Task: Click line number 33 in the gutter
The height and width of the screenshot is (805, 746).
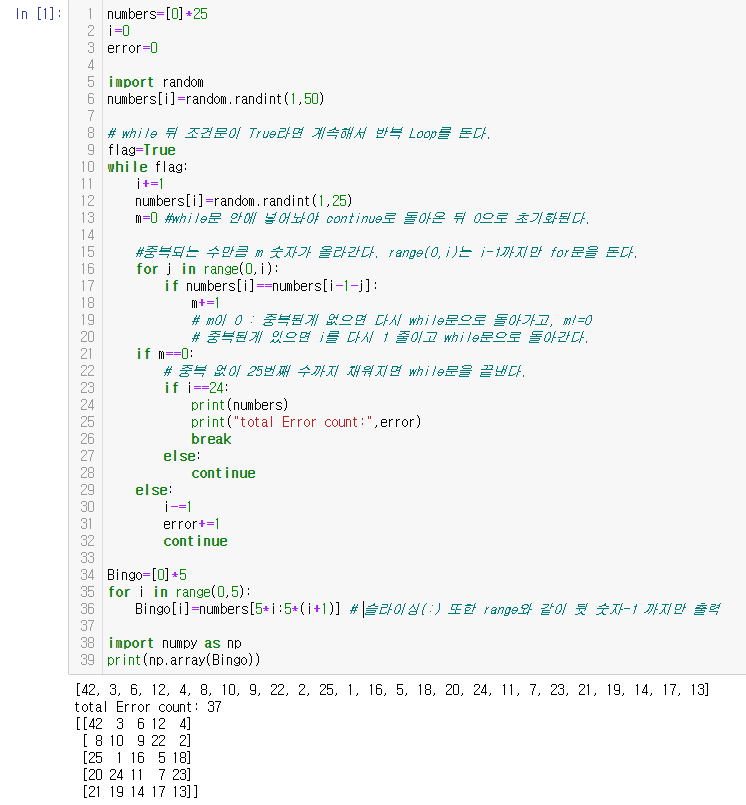Action: tap(87, 558)
